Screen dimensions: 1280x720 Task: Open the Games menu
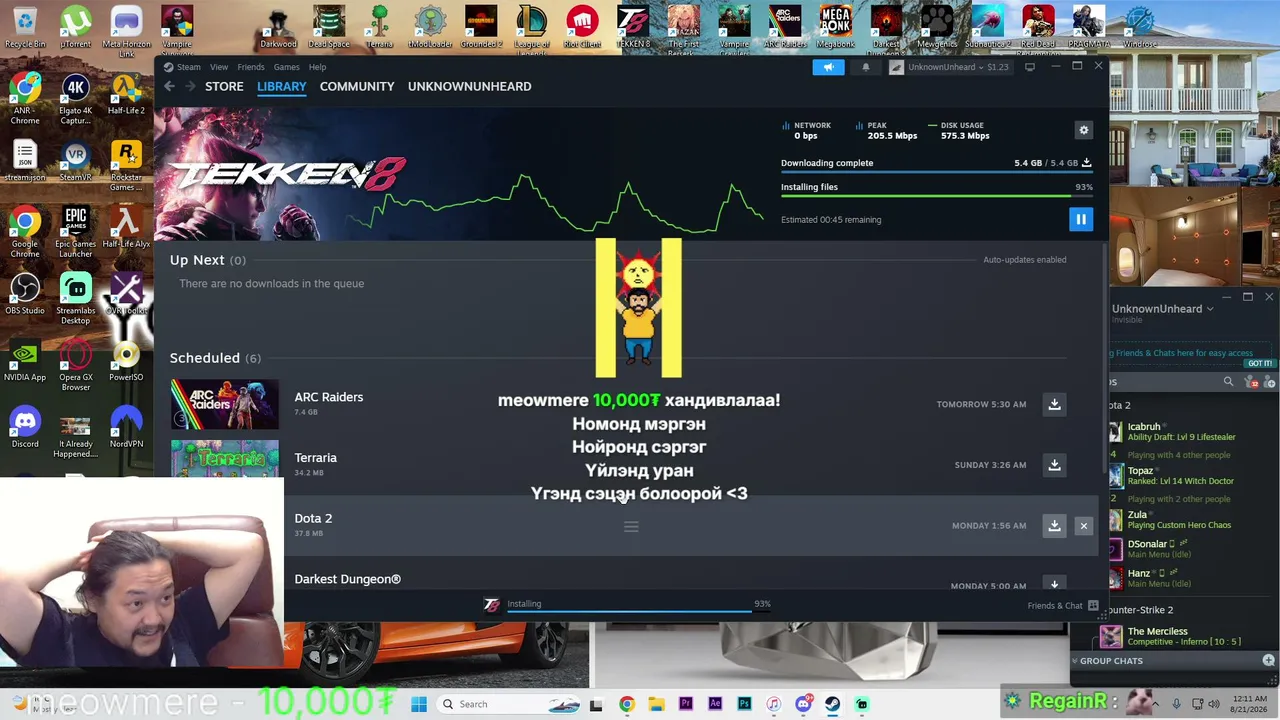287,67
